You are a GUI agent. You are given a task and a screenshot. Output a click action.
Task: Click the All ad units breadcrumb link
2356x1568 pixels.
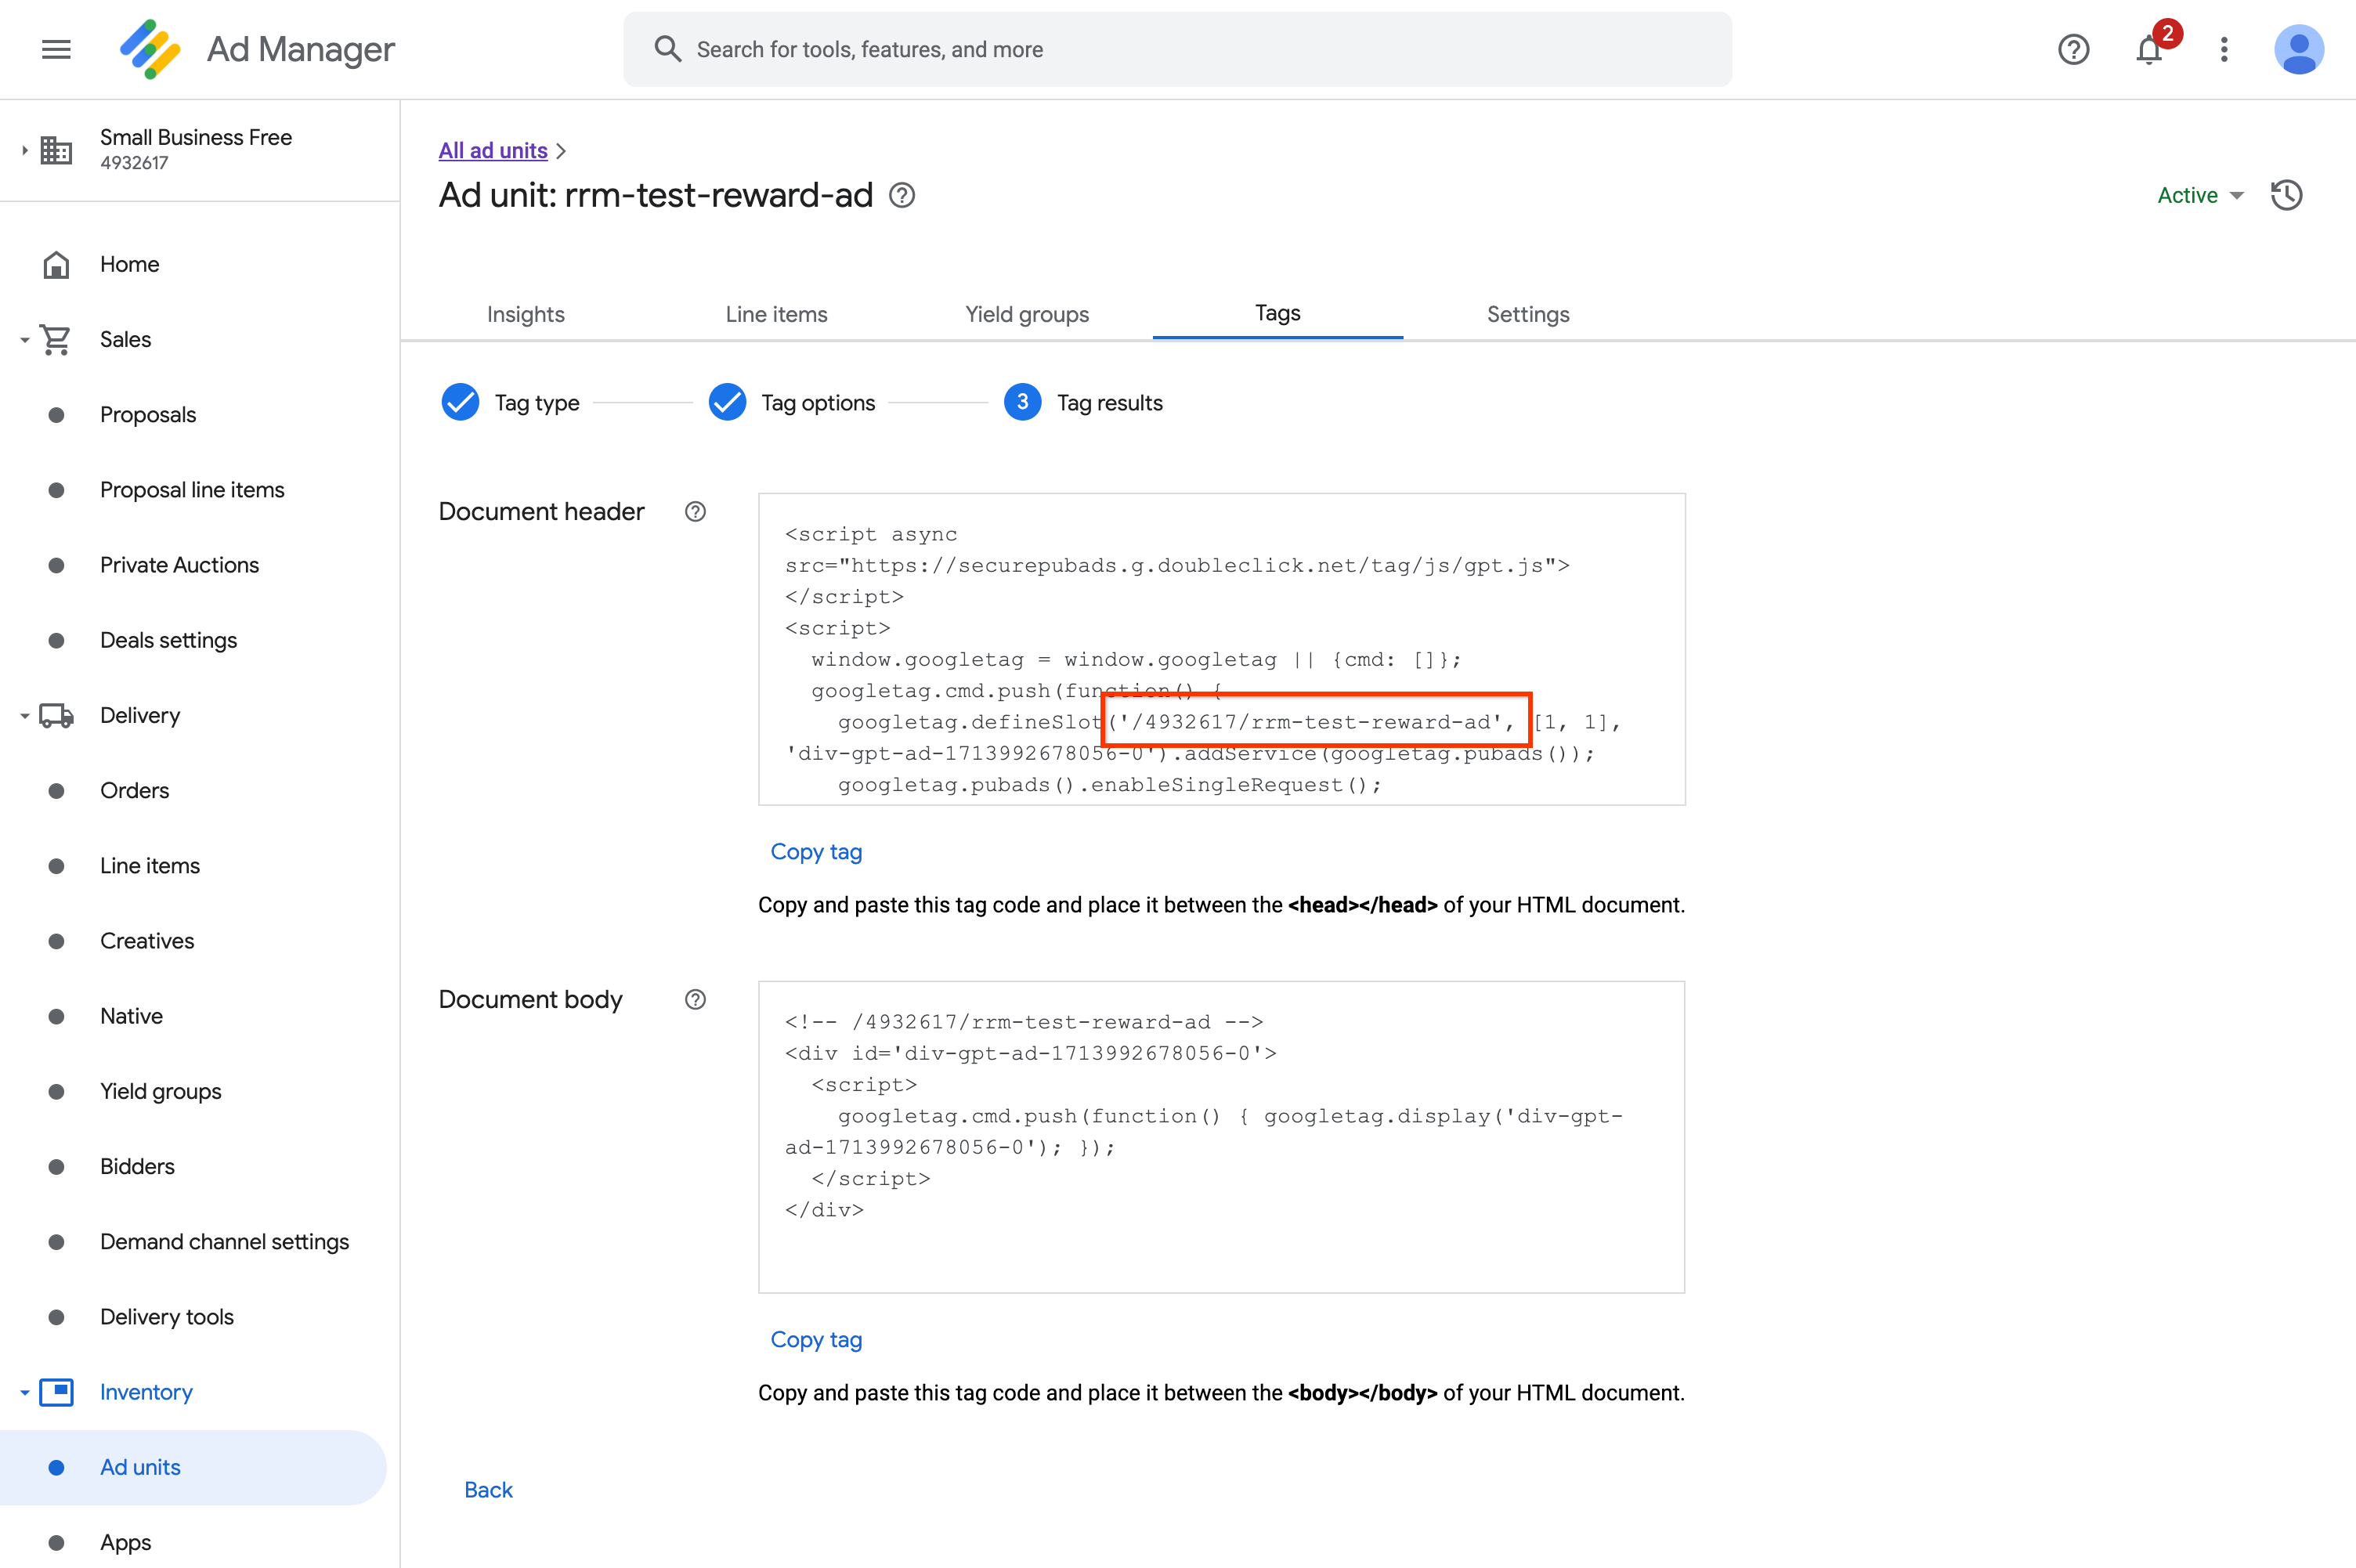(493, 150)
